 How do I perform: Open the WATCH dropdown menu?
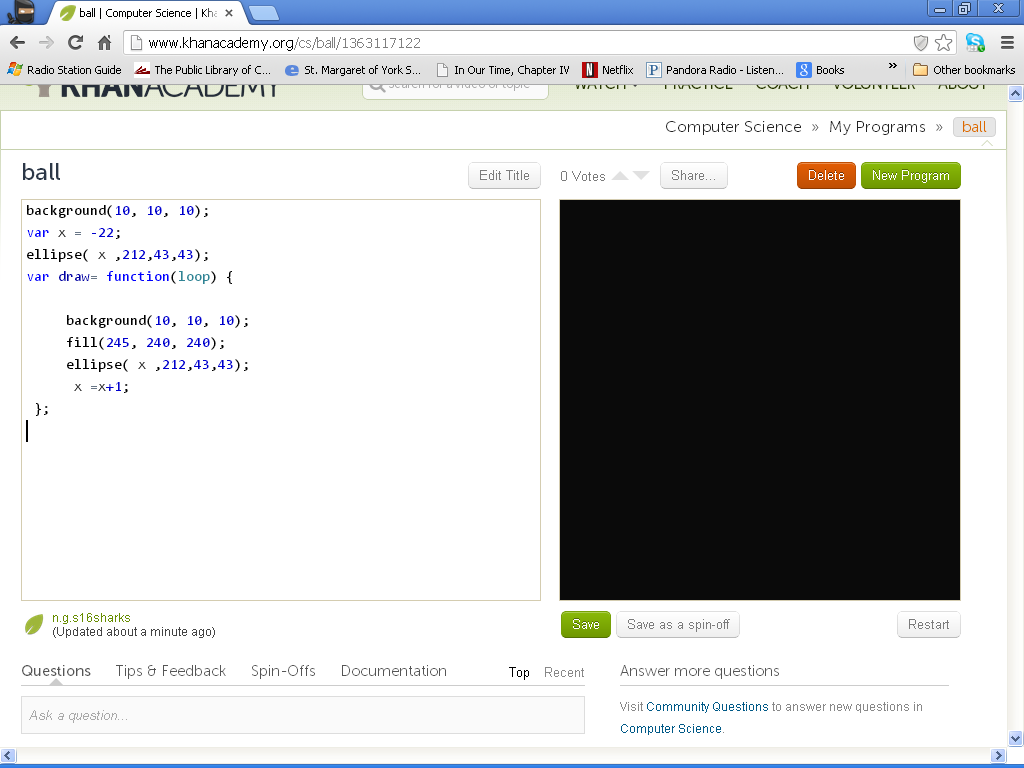coord(606,85)
